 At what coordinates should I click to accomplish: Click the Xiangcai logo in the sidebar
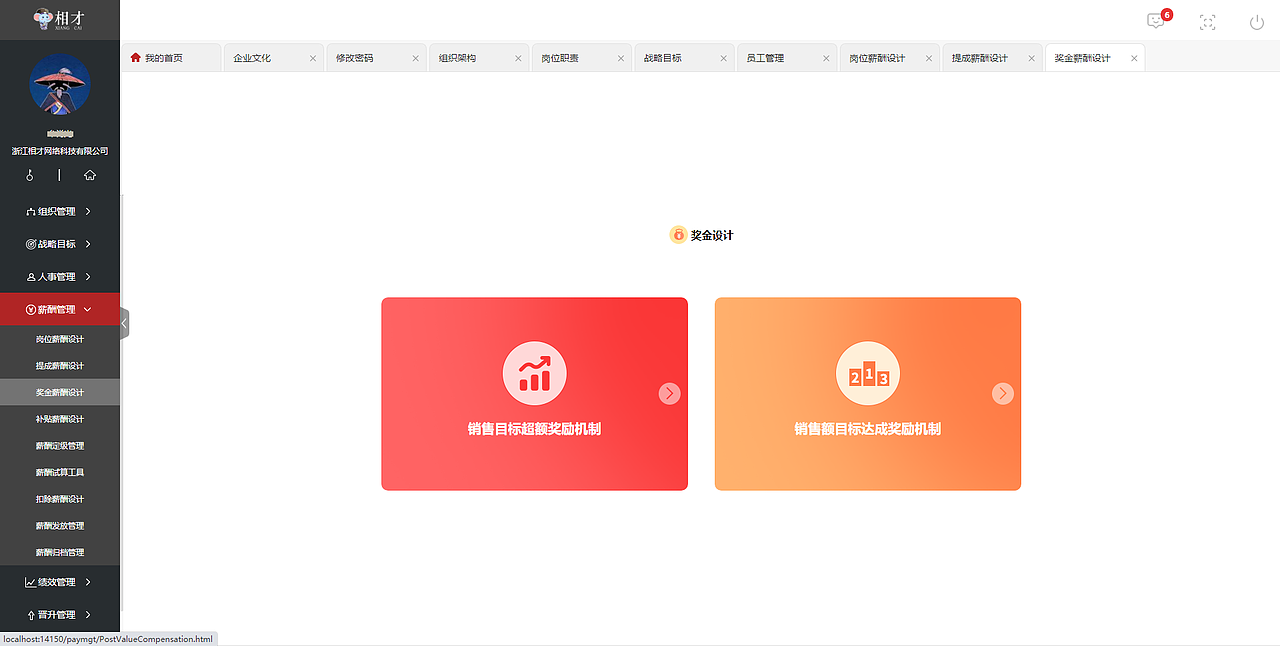pos(59,19)
